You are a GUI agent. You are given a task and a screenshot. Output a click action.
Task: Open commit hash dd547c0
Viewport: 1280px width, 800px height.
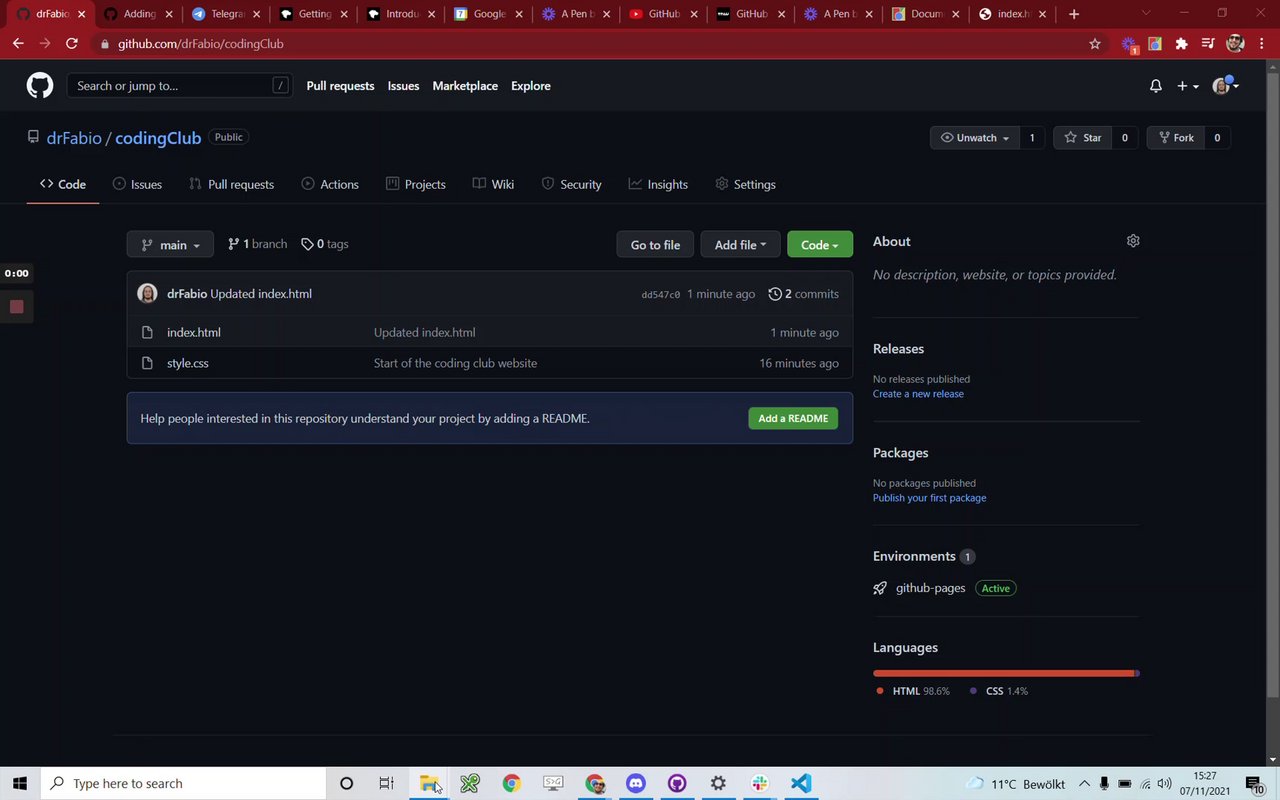(660, 295)
